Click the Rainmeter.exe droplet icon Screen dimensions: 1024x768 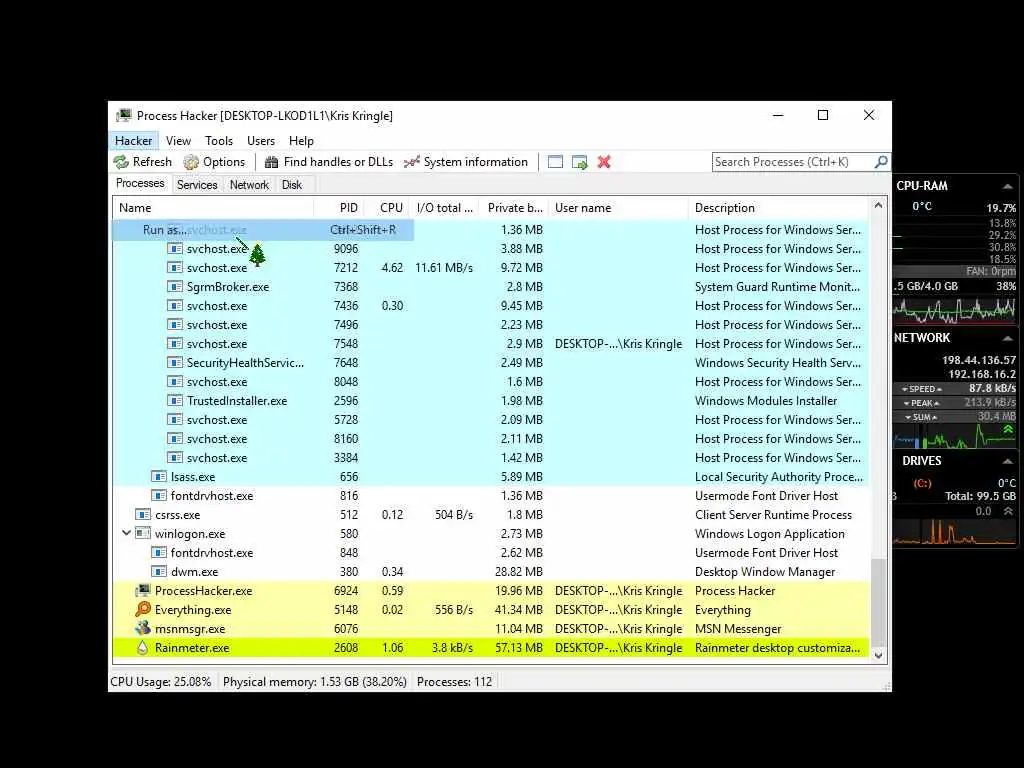tap(142, 648)
